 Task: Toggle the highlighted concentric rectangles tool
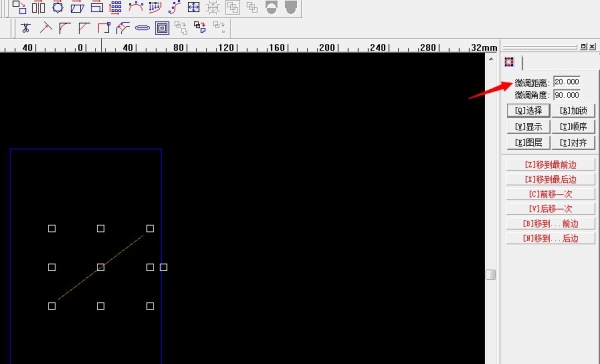(162, 28)
